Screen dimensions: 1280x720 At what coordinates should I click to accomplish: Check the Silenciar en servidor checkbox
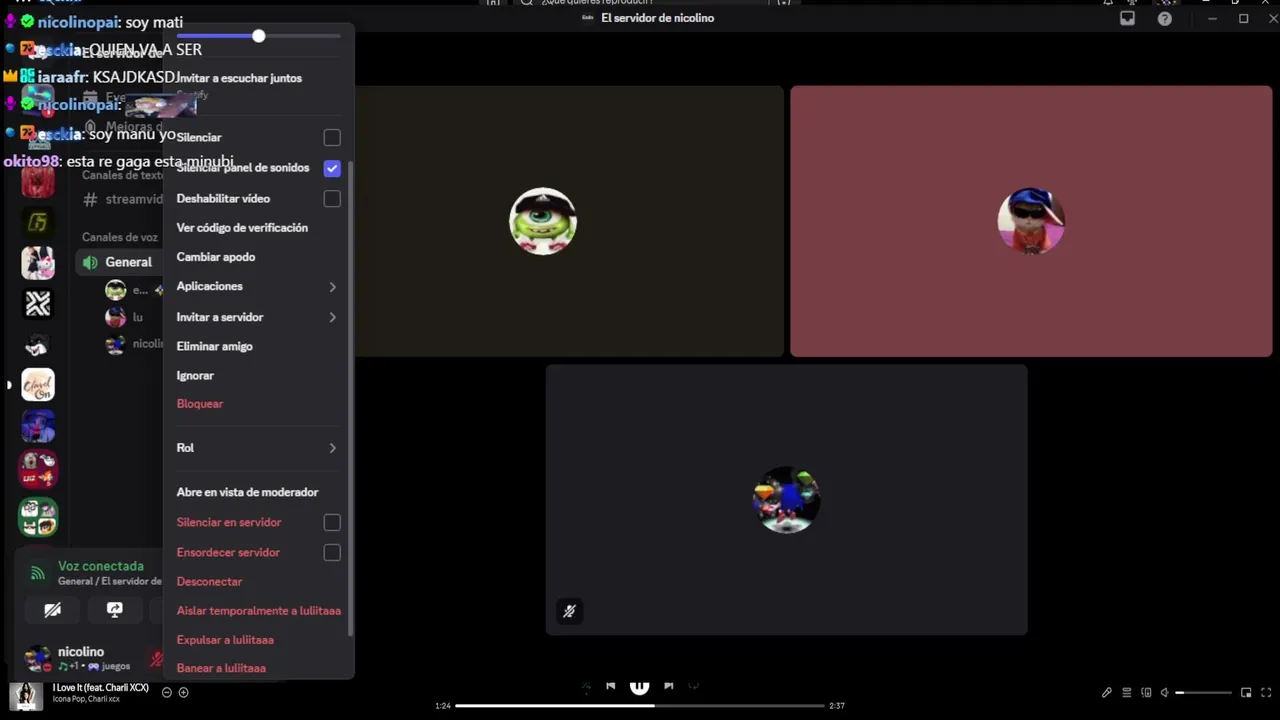pyautogui.click(x=332, y=522)
